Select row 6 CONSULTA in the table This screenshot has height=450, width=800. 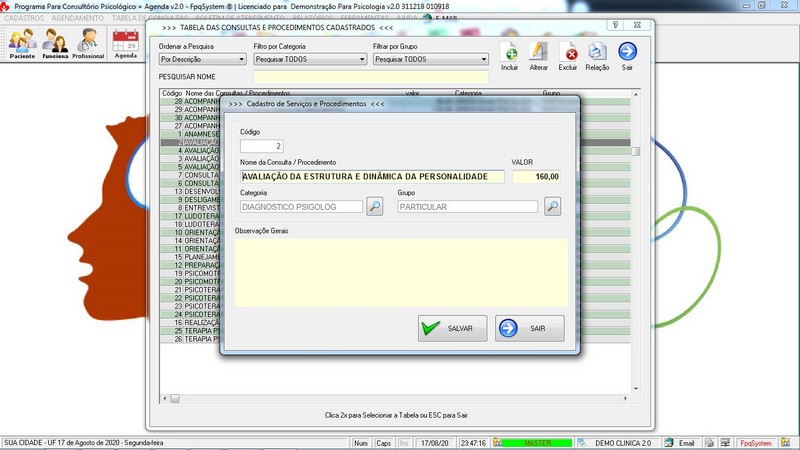pyautogui.click(x=190, y=183)
